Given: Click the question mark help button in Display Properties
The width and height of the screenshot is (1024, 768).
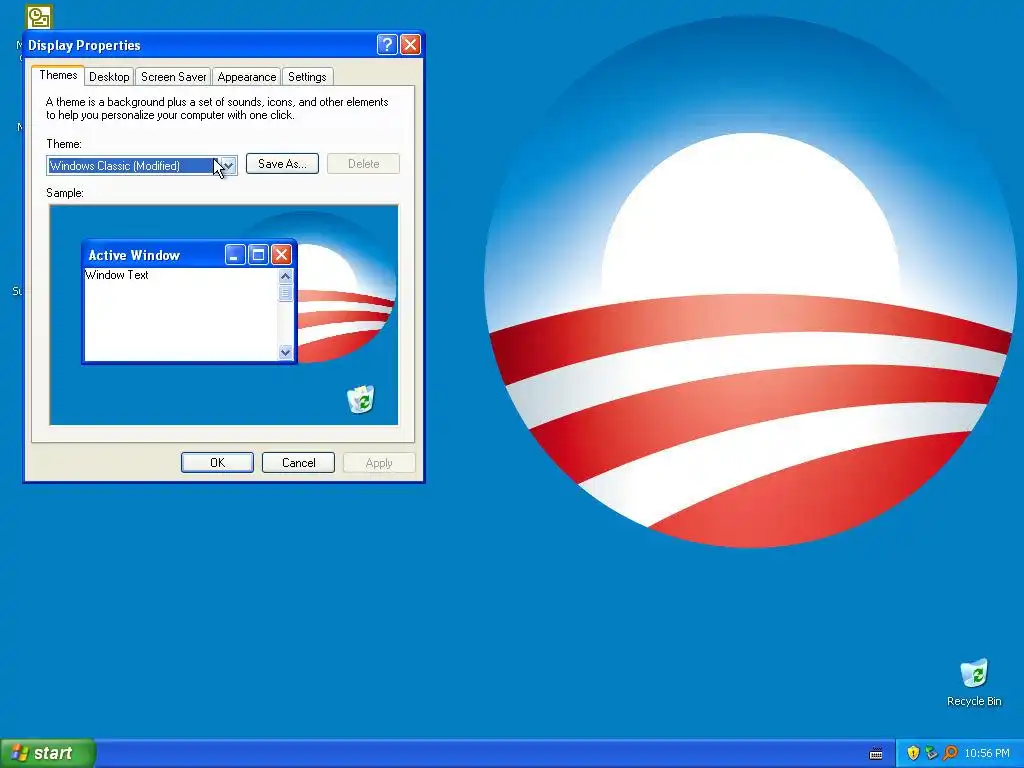Looking at the screenshot, I should tap(387, 44).
